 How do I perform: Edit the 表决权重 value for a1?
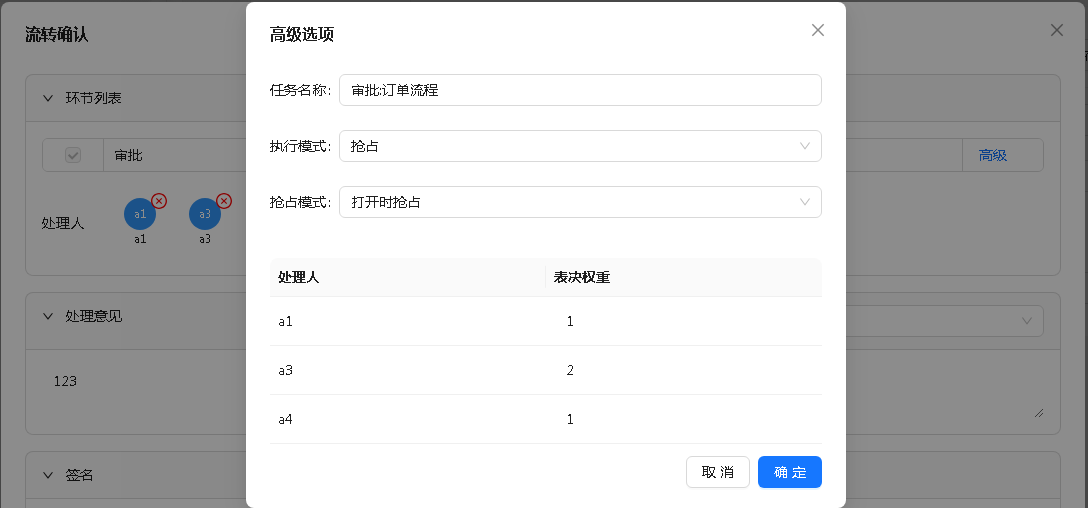570,321
